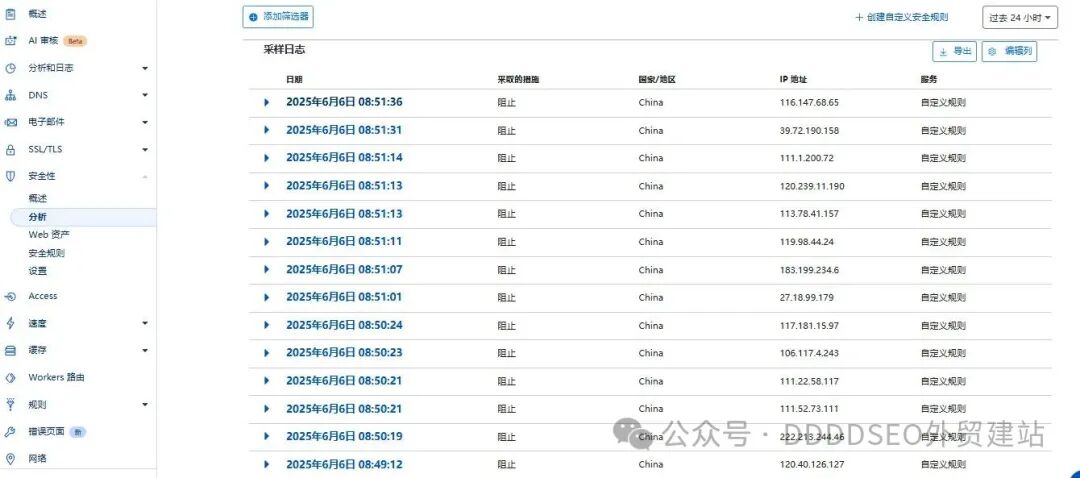Click the 添加筛选器 button
Image resolution: width=1080 pixels, height=478 pixels.
click(x=278, y=17)
